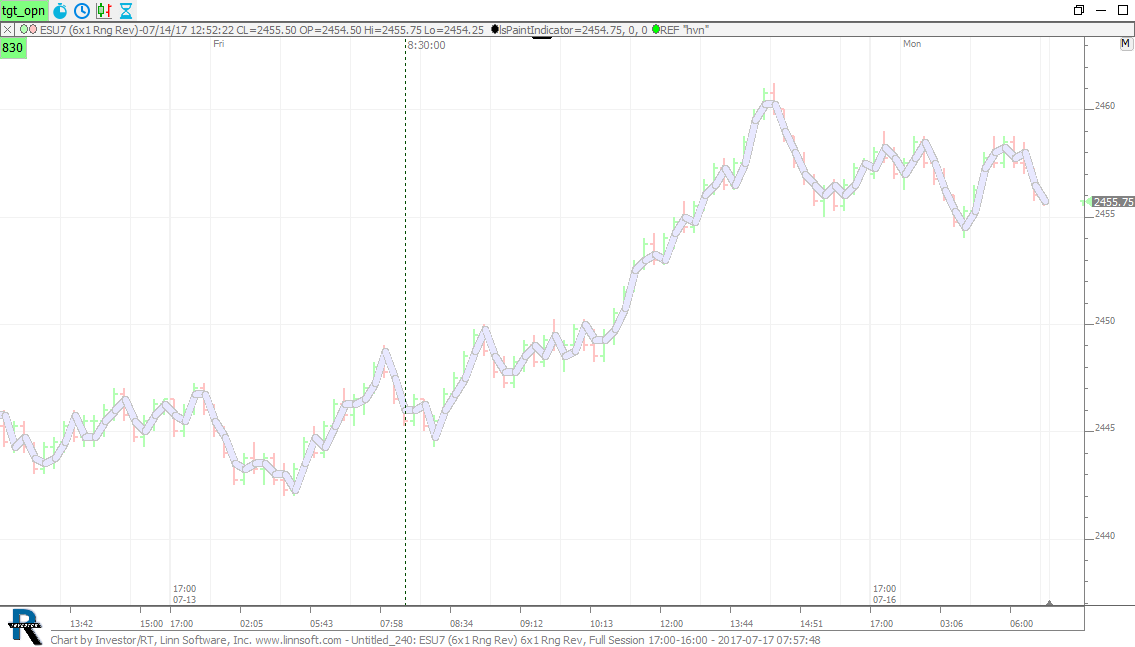1135x647 pixels.
Task: Click the 17:00 07-16 session label
Action: 885,594
